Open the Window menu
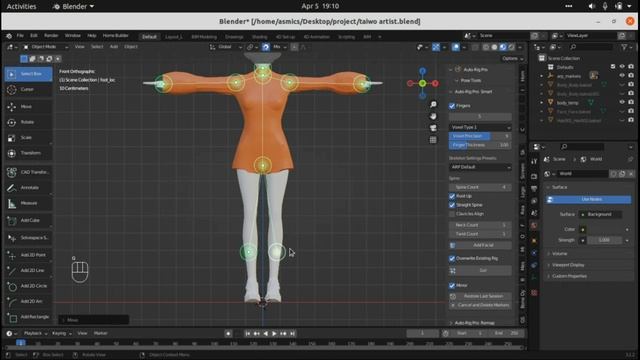Screen dimensions: 640x360 73,36
